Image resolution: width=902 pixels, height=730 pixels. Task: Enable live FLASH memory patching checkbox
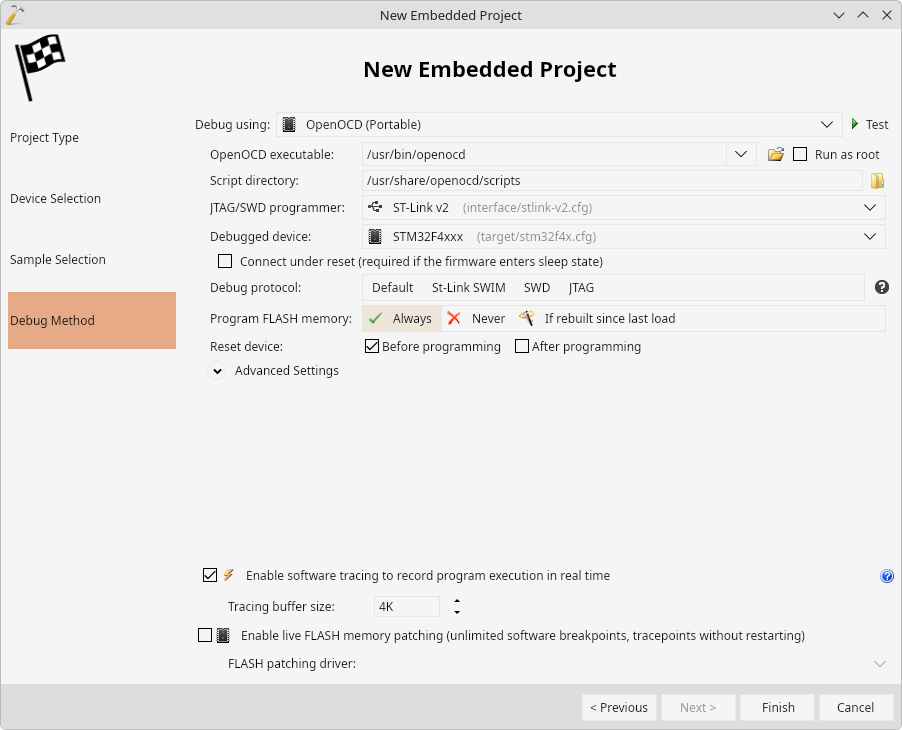pos(205,635)
